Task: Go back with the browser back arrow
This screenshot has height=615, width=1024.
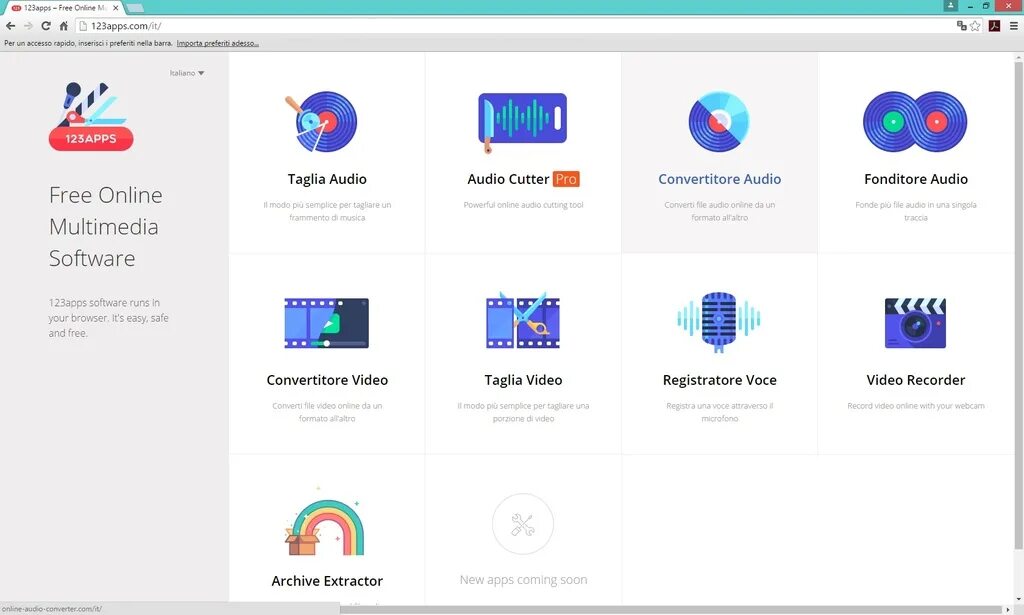Action: pos(10,26)
